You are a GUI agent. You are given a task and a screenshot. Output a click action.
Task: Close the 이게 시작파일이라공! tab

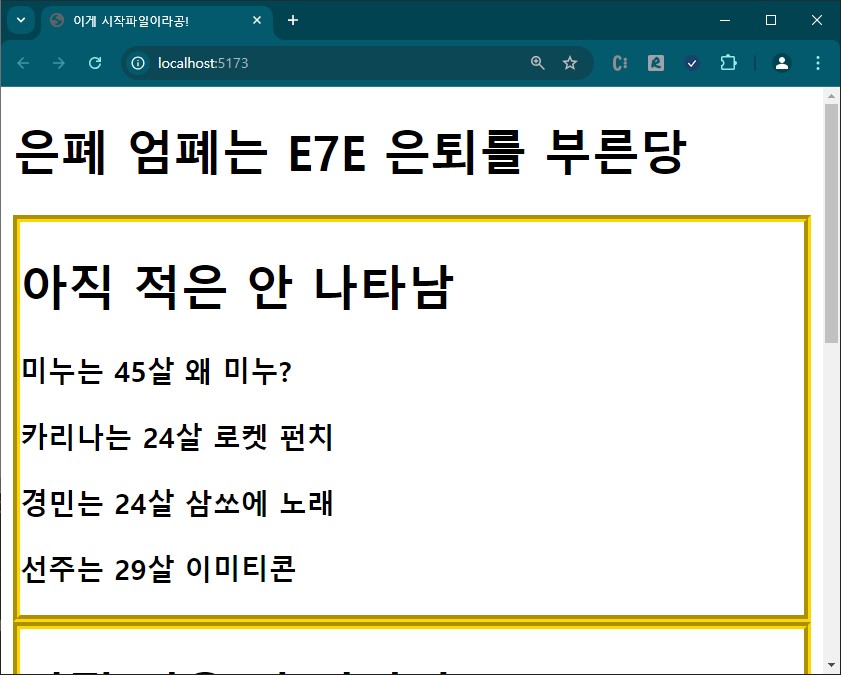pos(257,20)
